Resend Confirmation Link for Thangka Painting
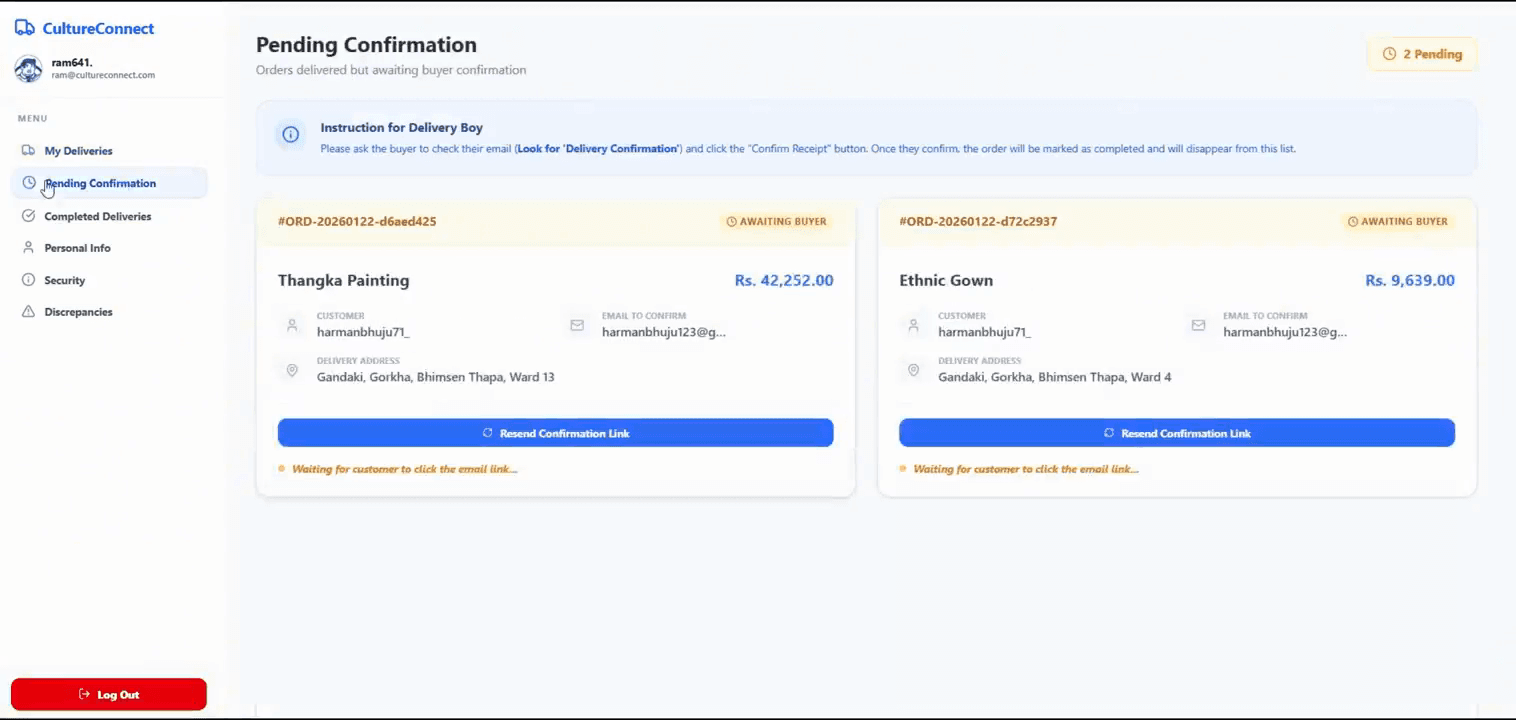 point(555,433)
